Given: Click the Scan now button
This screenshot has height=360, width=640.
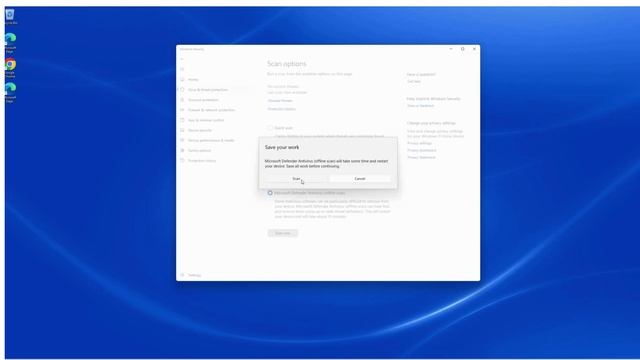Looking at the screenshot, I should (282, 233).
